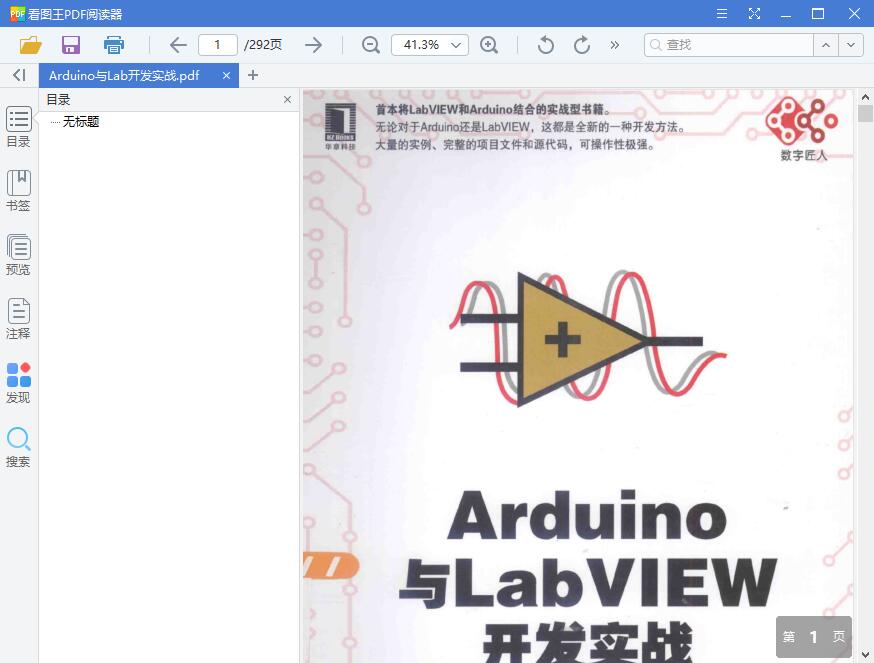Screen dimensions: 874x663
Task: Open the hamburger main menu in title bar
Action: [722, 13]
